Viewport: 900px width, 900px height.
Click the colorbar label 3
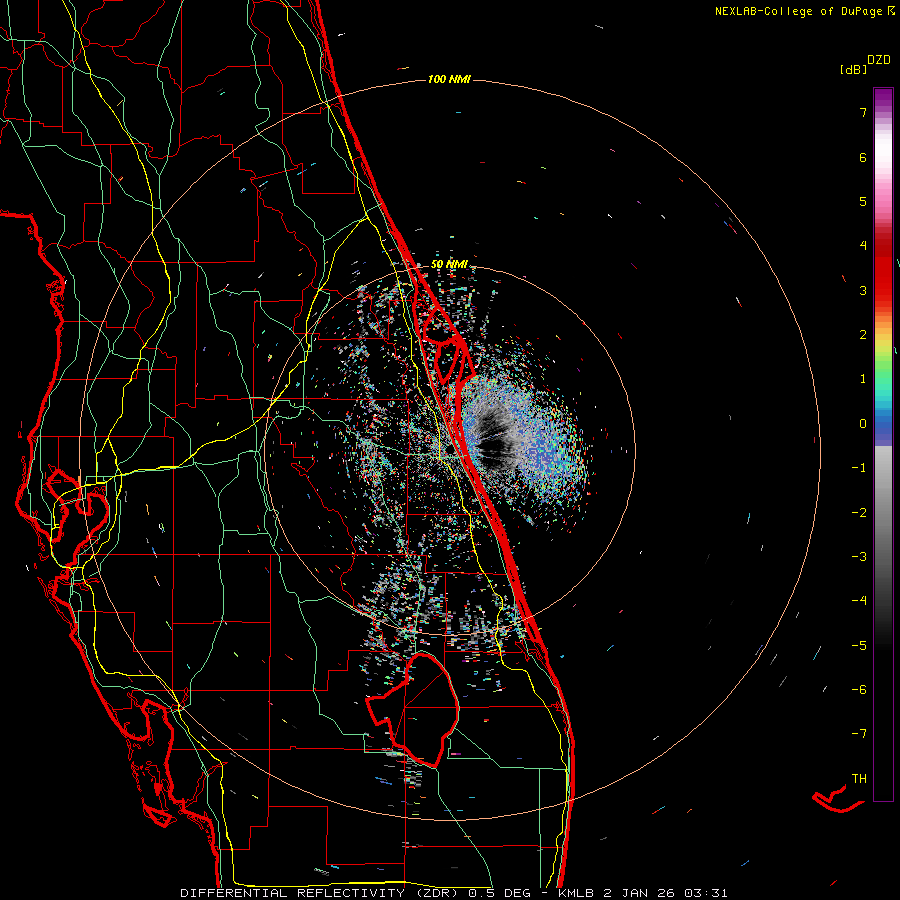pyautogui.click(x=863, y=290)
